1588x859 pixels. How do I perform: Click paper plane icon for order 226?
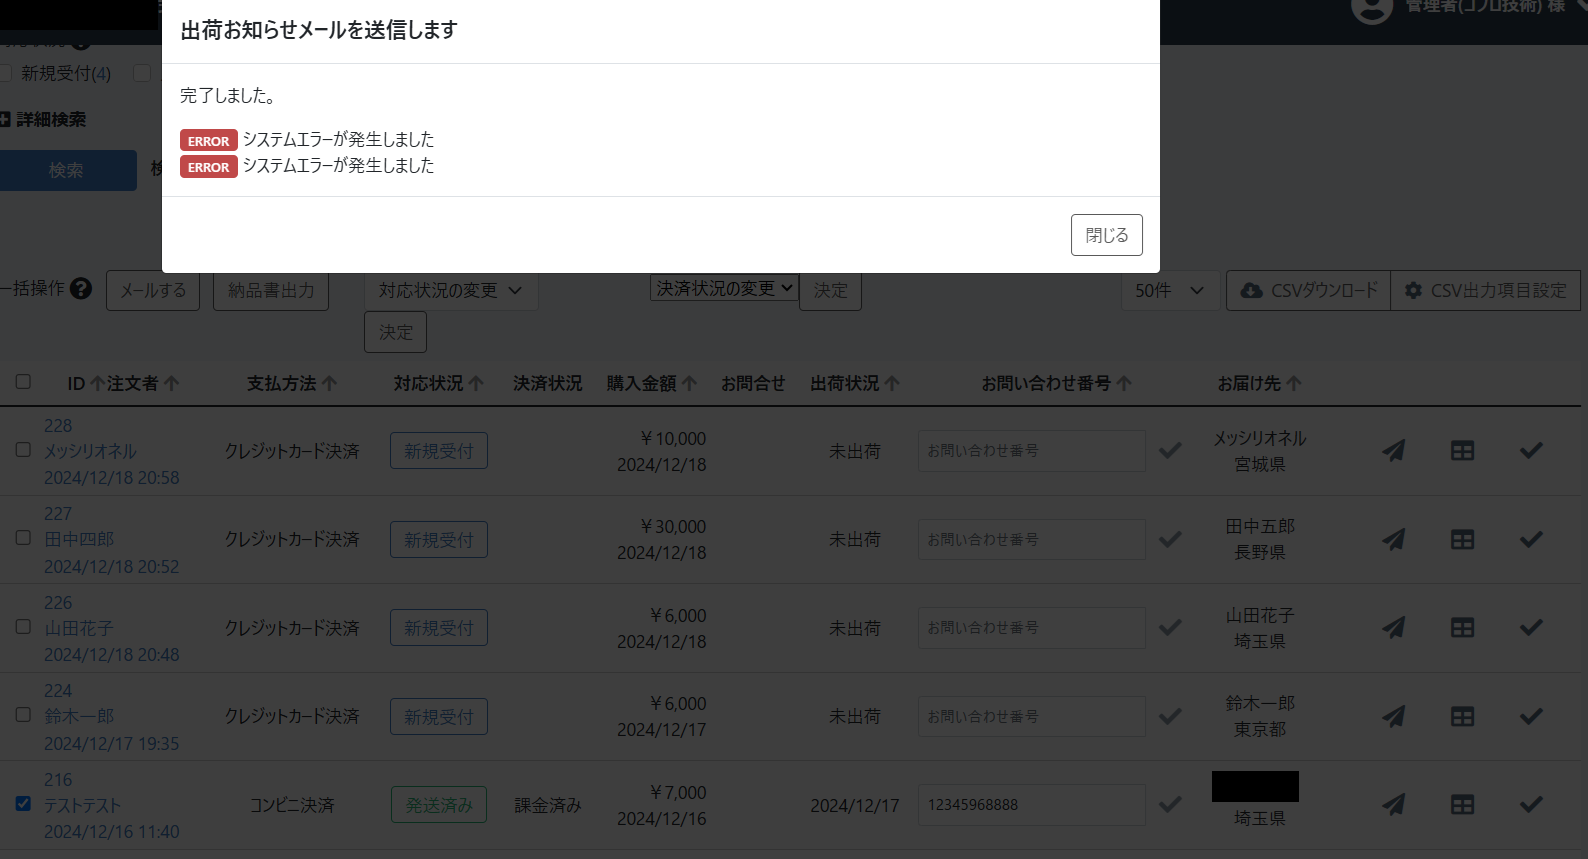click(1393, 628)
